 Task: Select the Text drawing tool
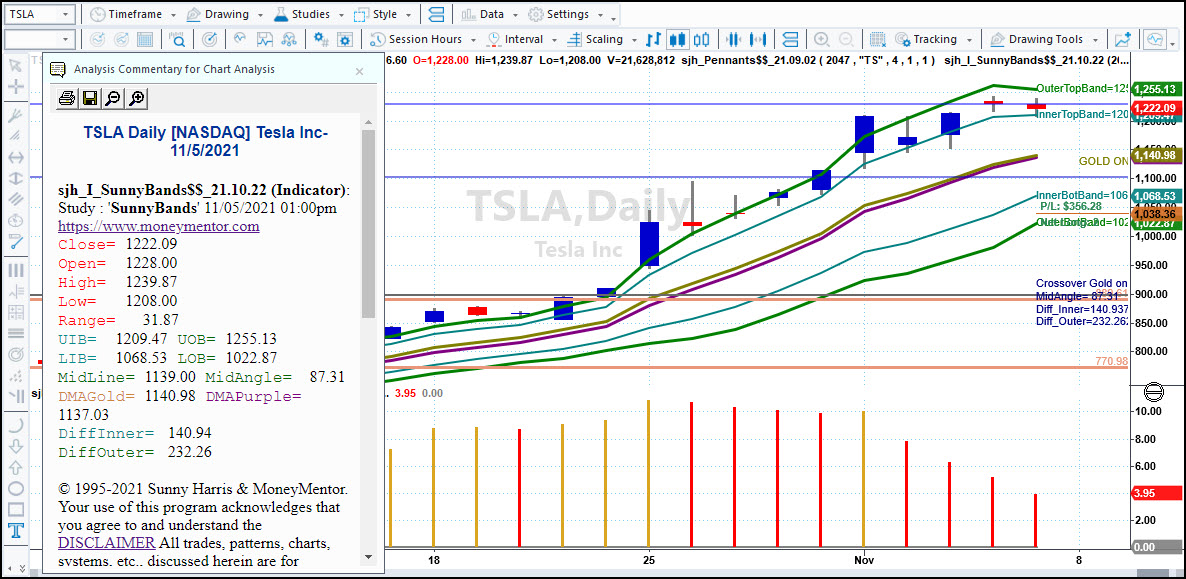click(16, 531)
